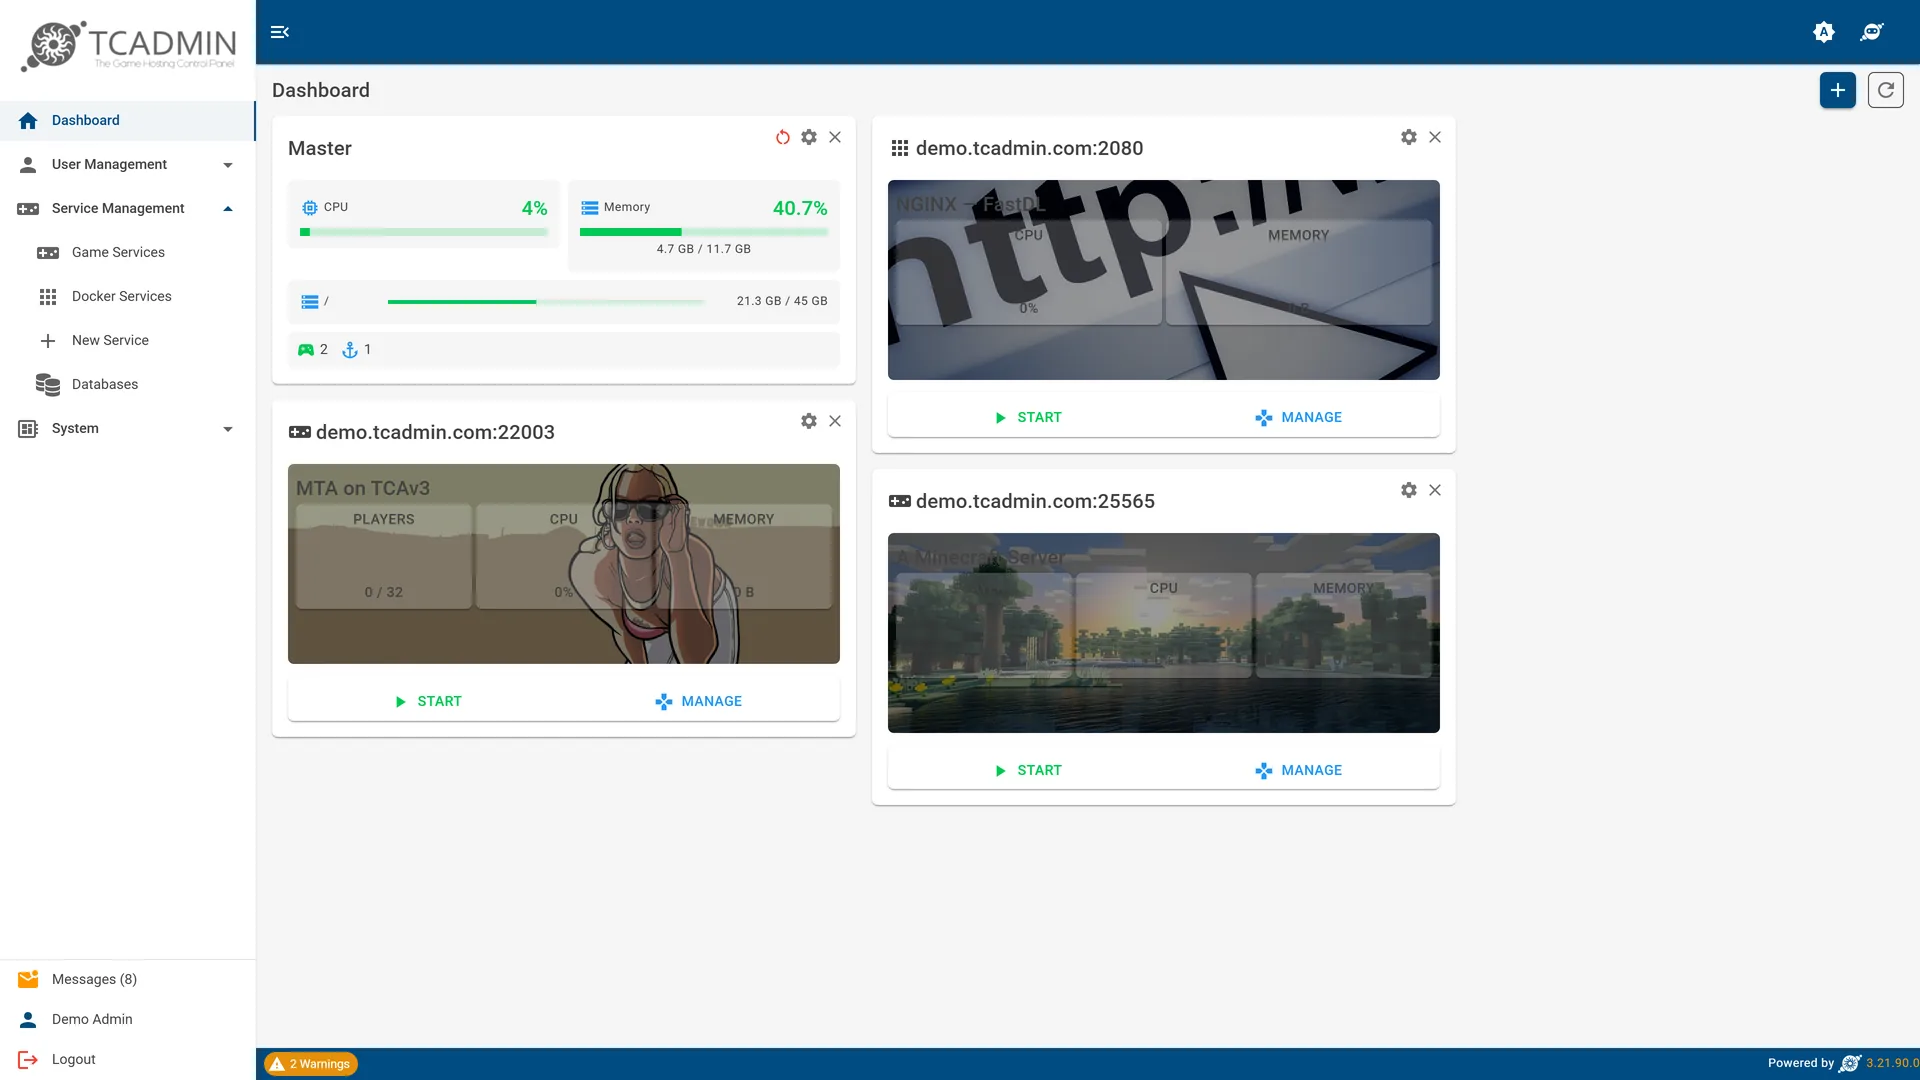
Task: Click the MTA on TCAv3 server thumbnail
Action: point(564,564)
